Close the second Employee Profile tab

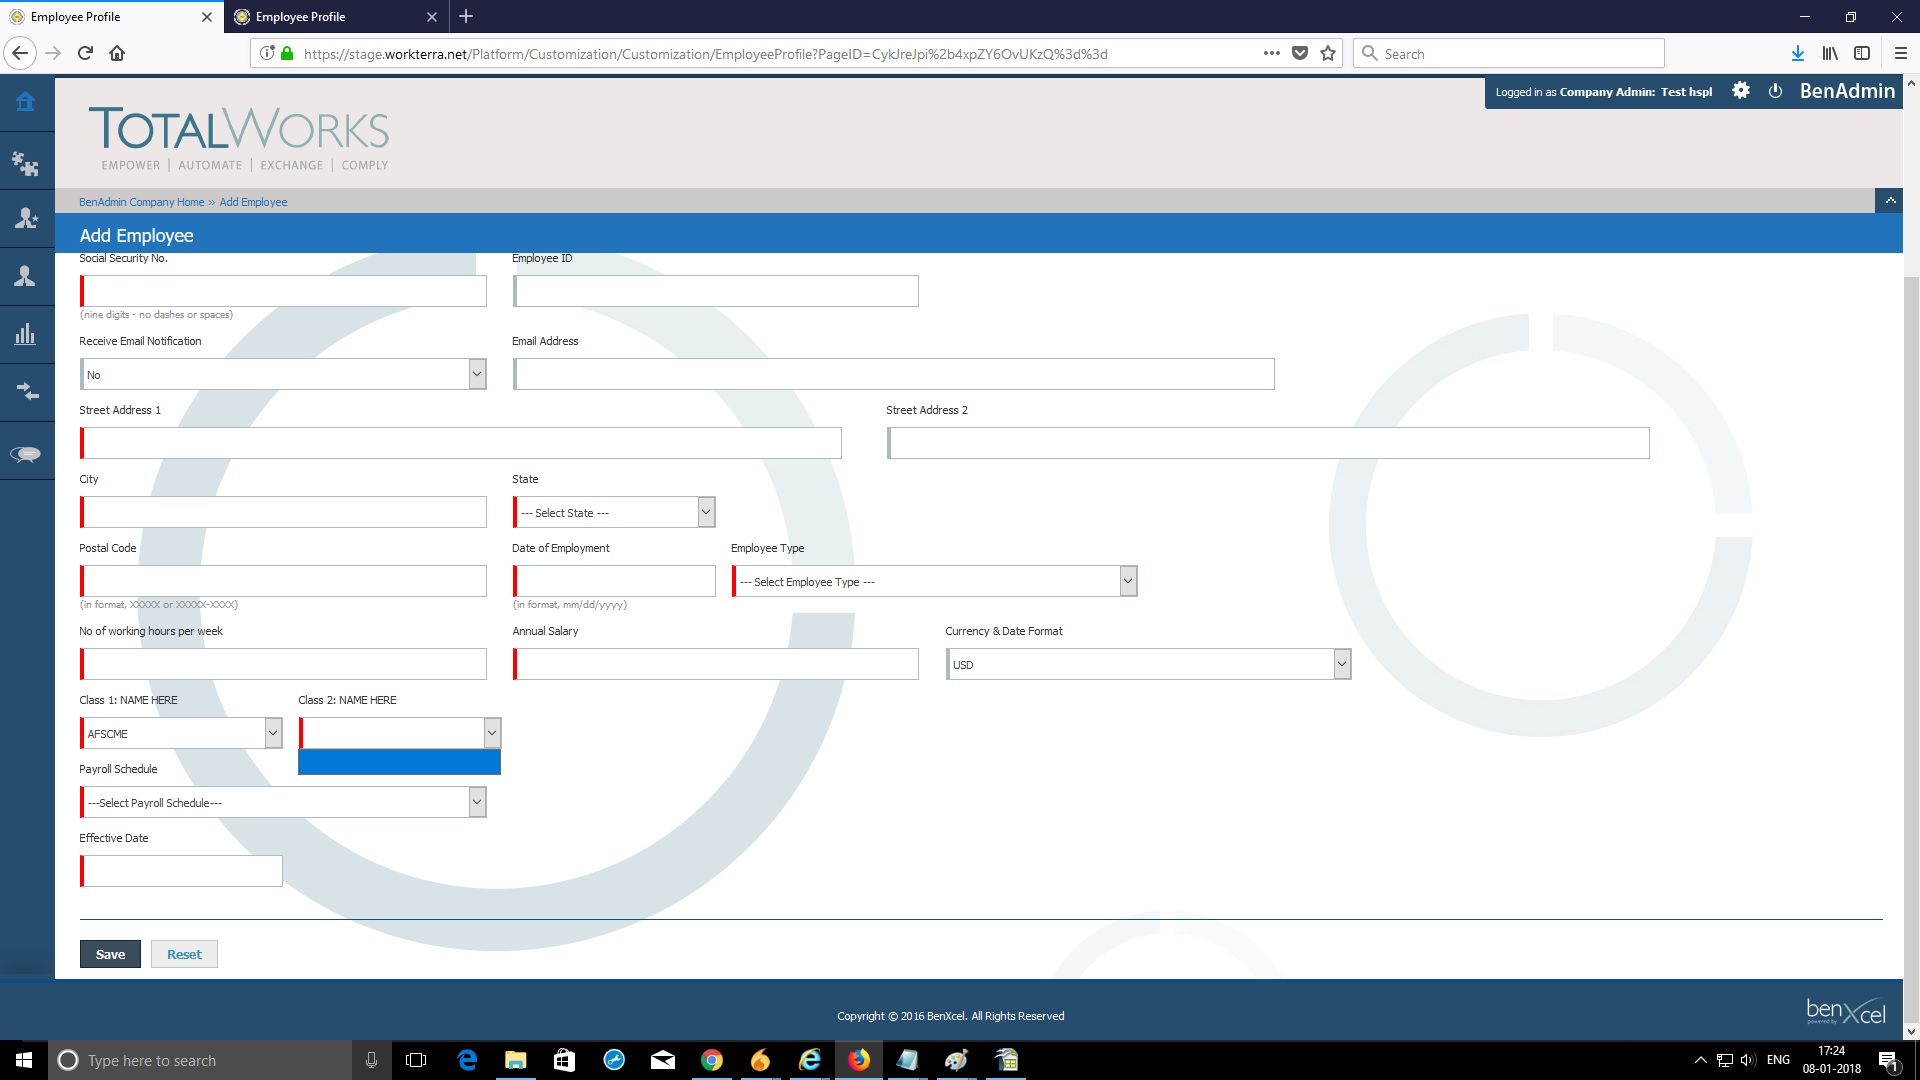click(x=432, y=17)
